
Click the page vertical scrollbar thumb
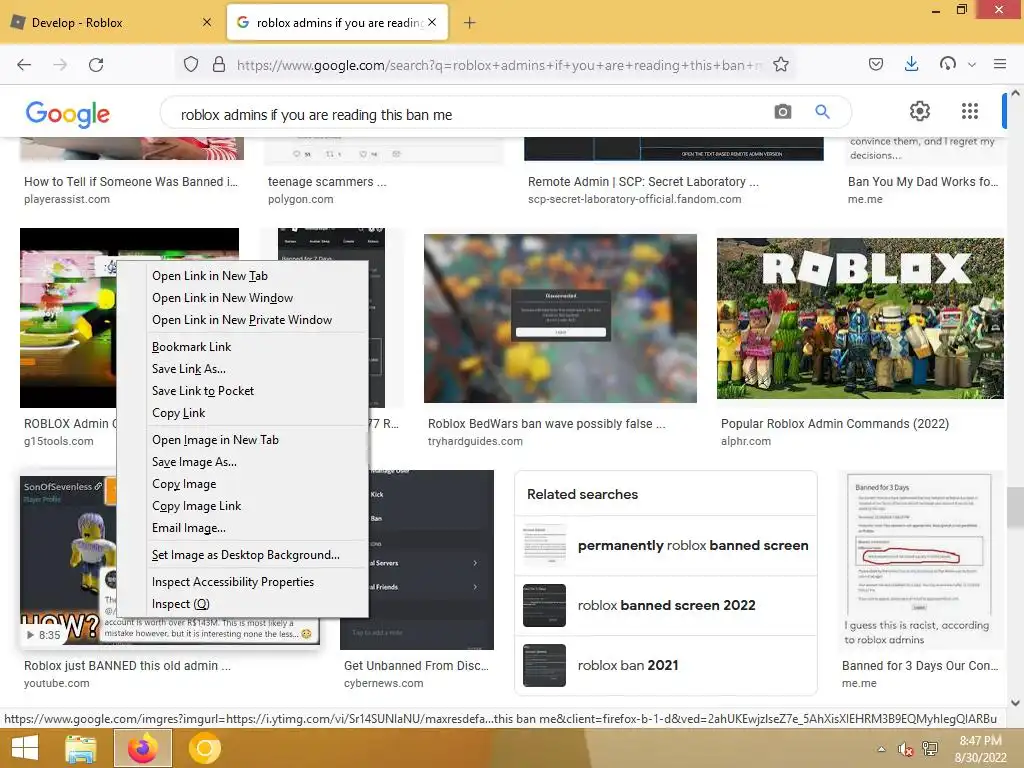tap(1015, 507)
